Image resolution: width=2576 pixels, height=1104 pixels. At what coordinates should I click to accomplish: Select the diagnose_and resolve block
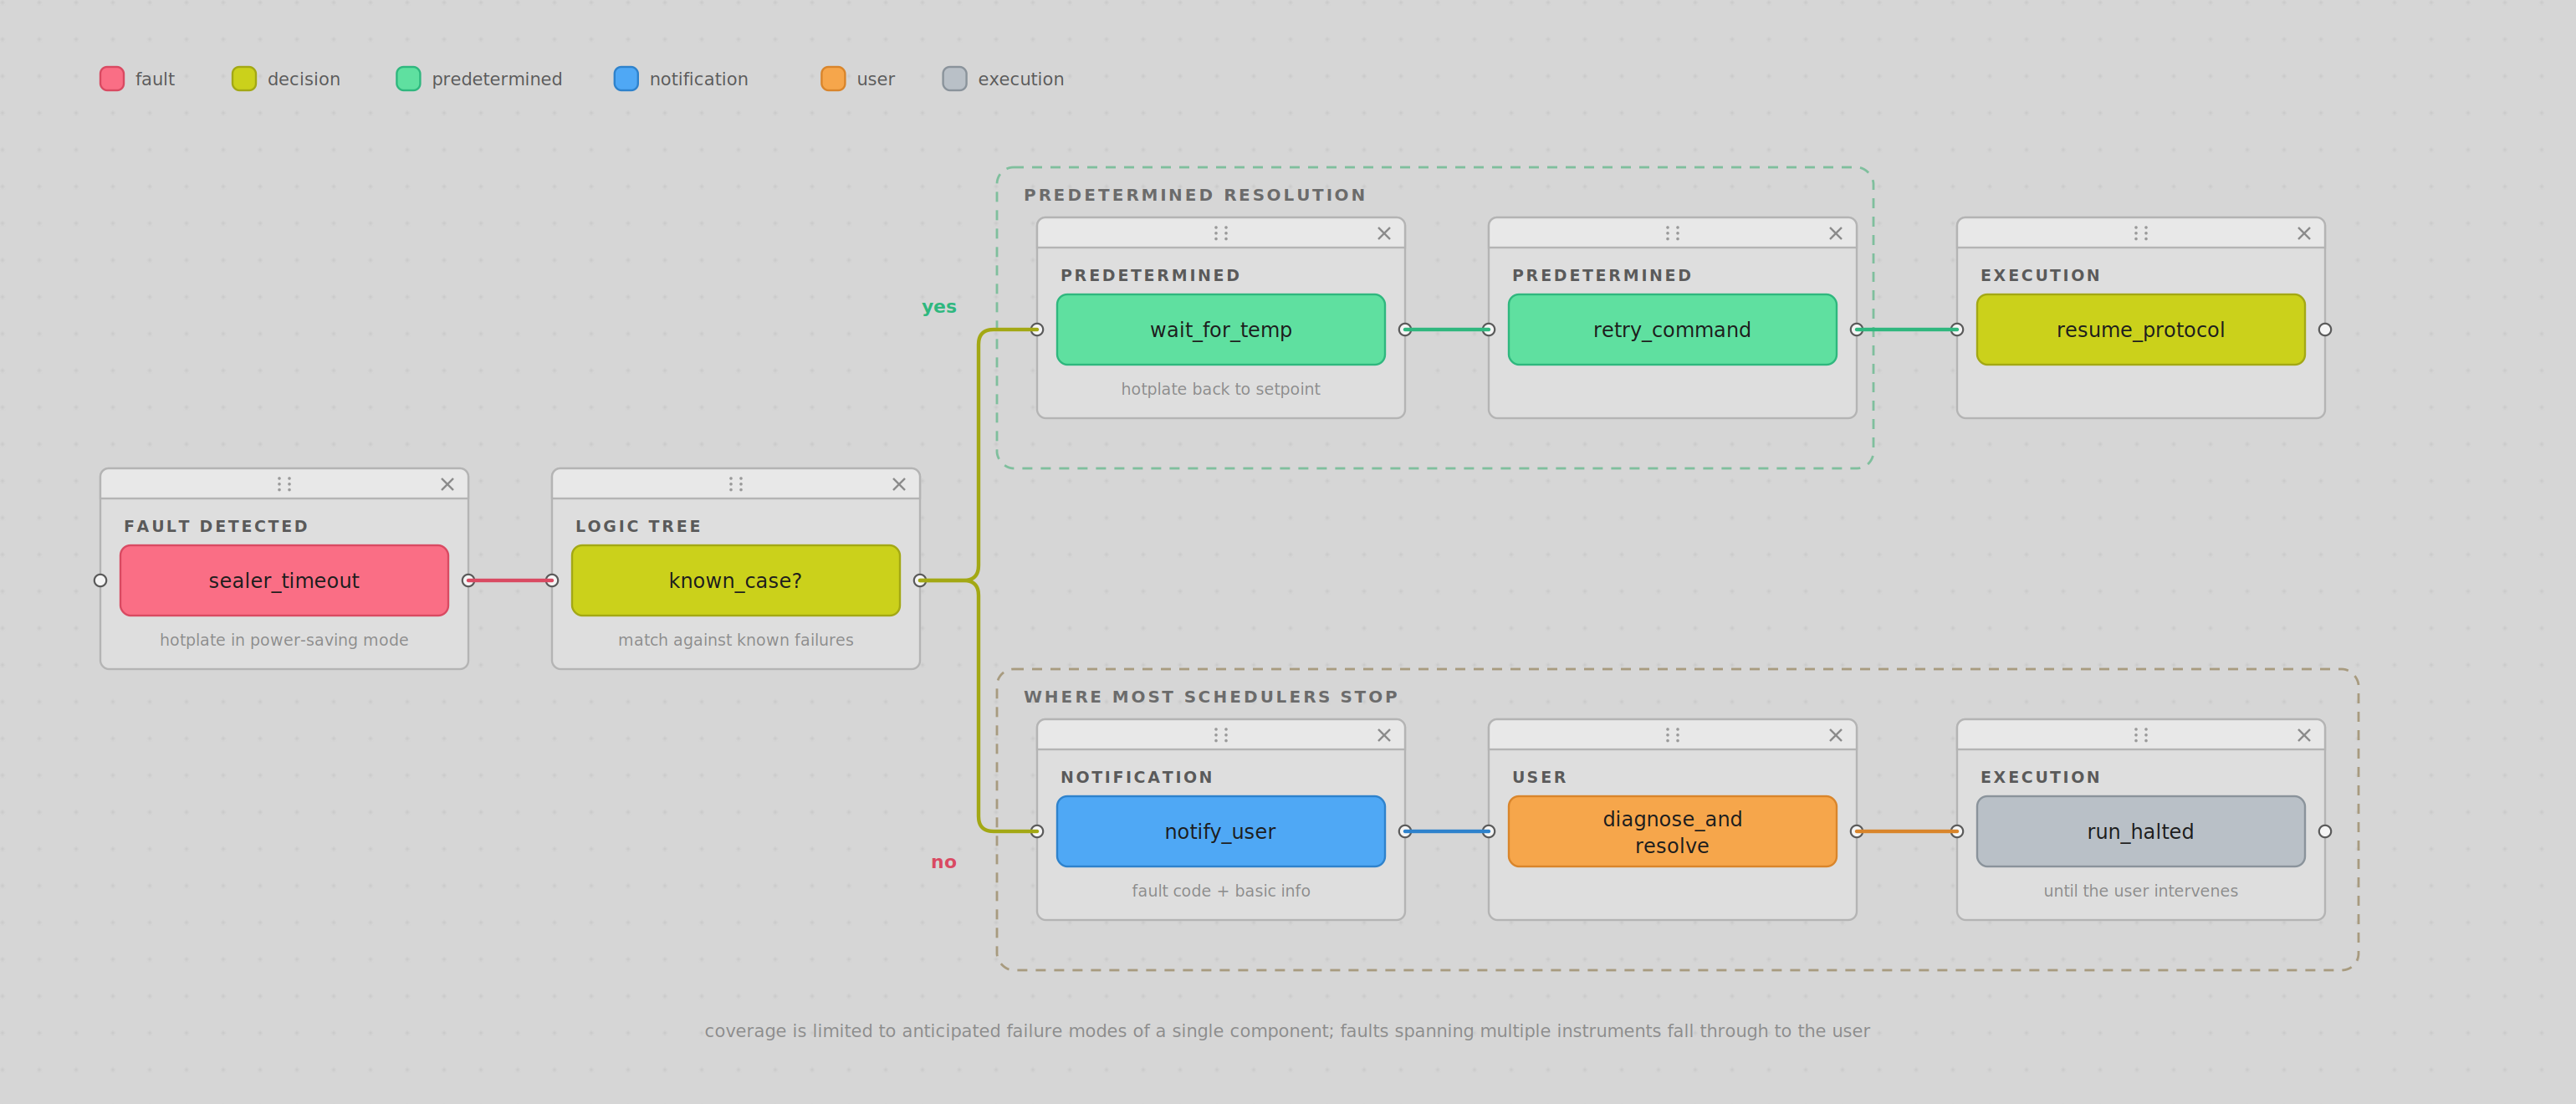[x=1672, y=831]
